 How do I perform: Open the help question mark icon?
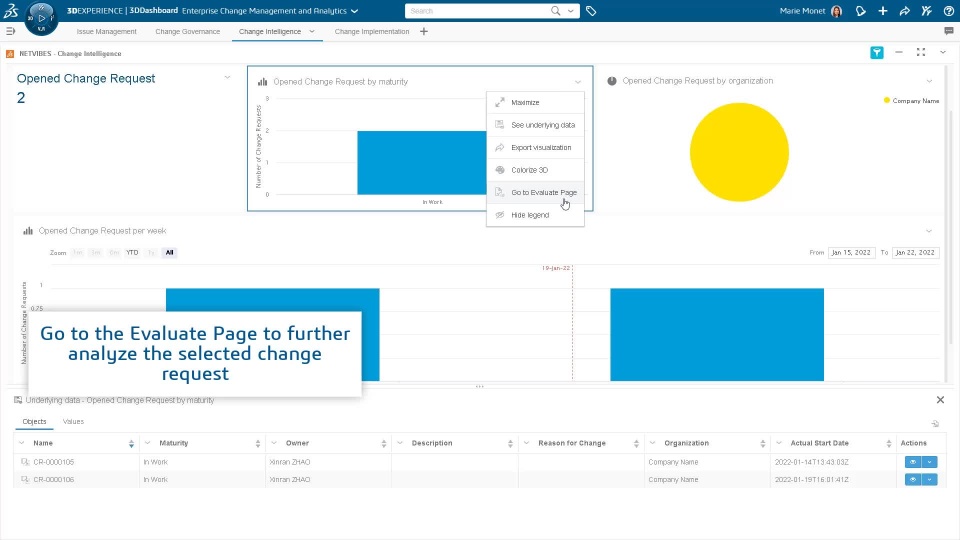coord(948,11)
